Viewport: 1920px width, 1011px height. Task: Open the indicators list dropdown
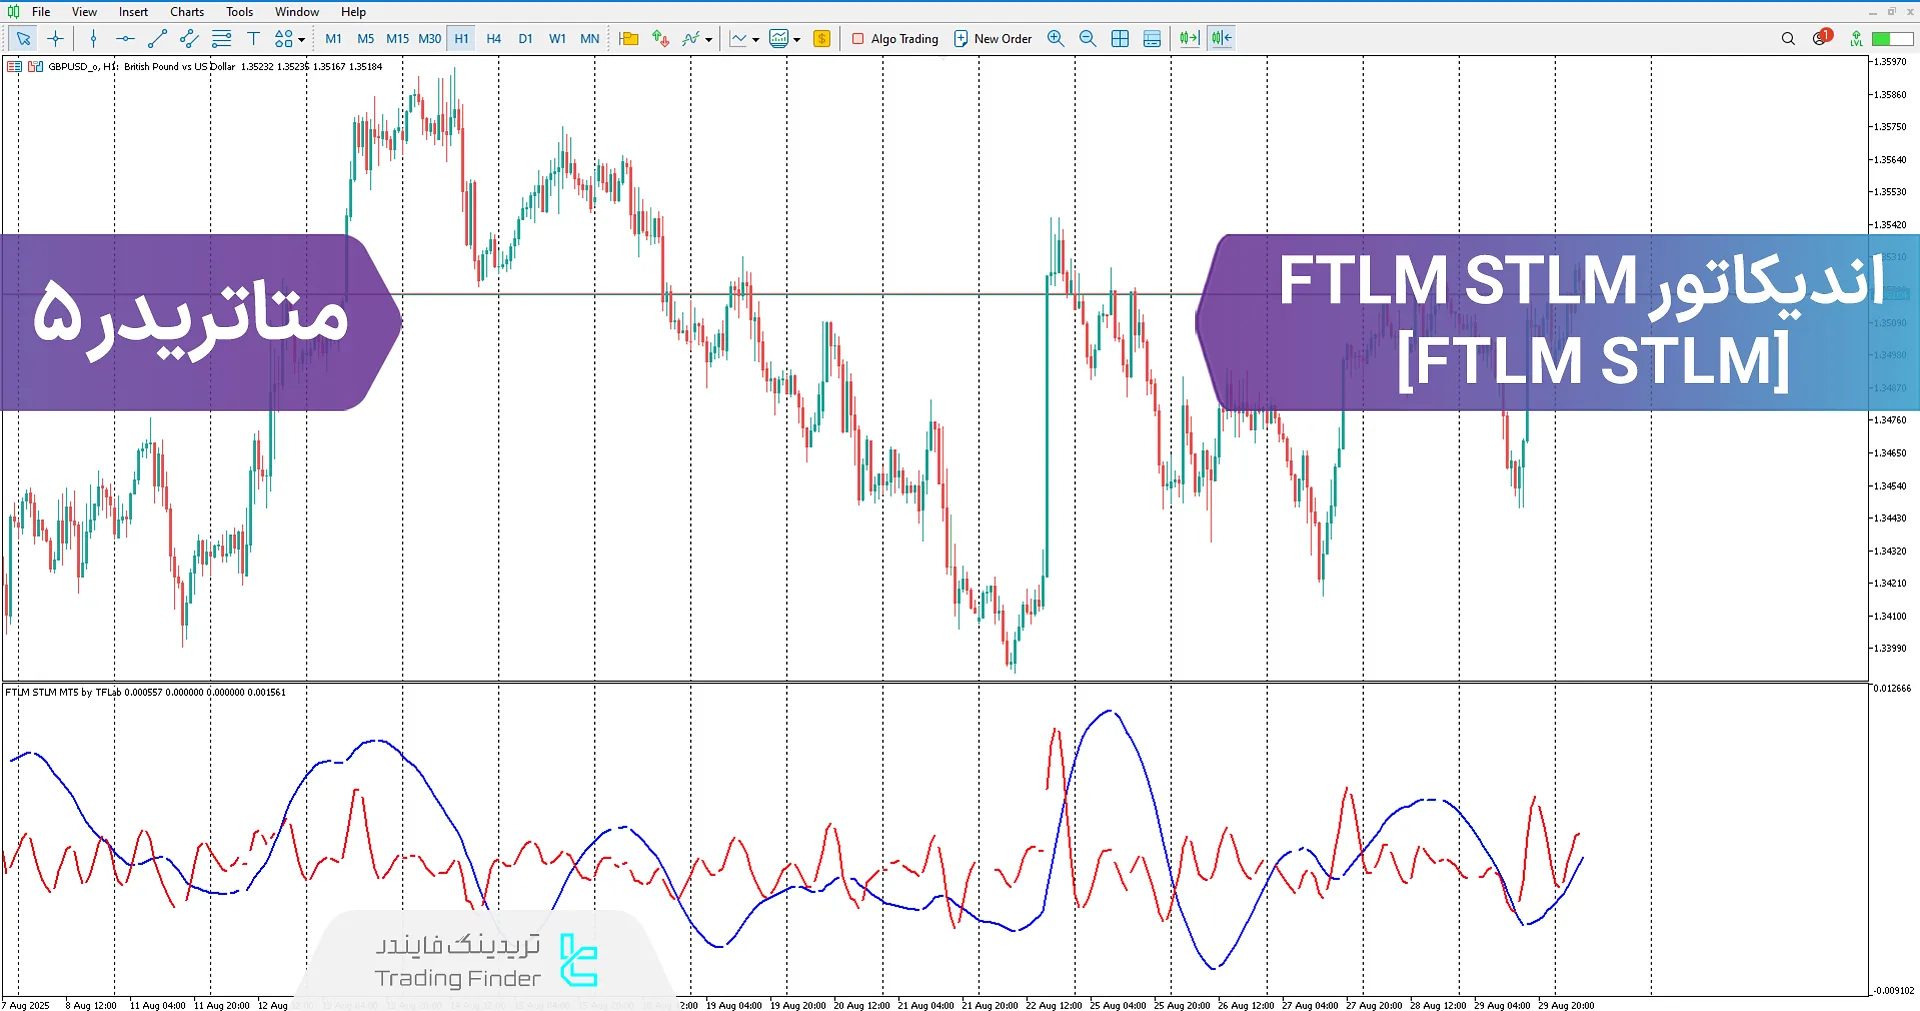709,38
